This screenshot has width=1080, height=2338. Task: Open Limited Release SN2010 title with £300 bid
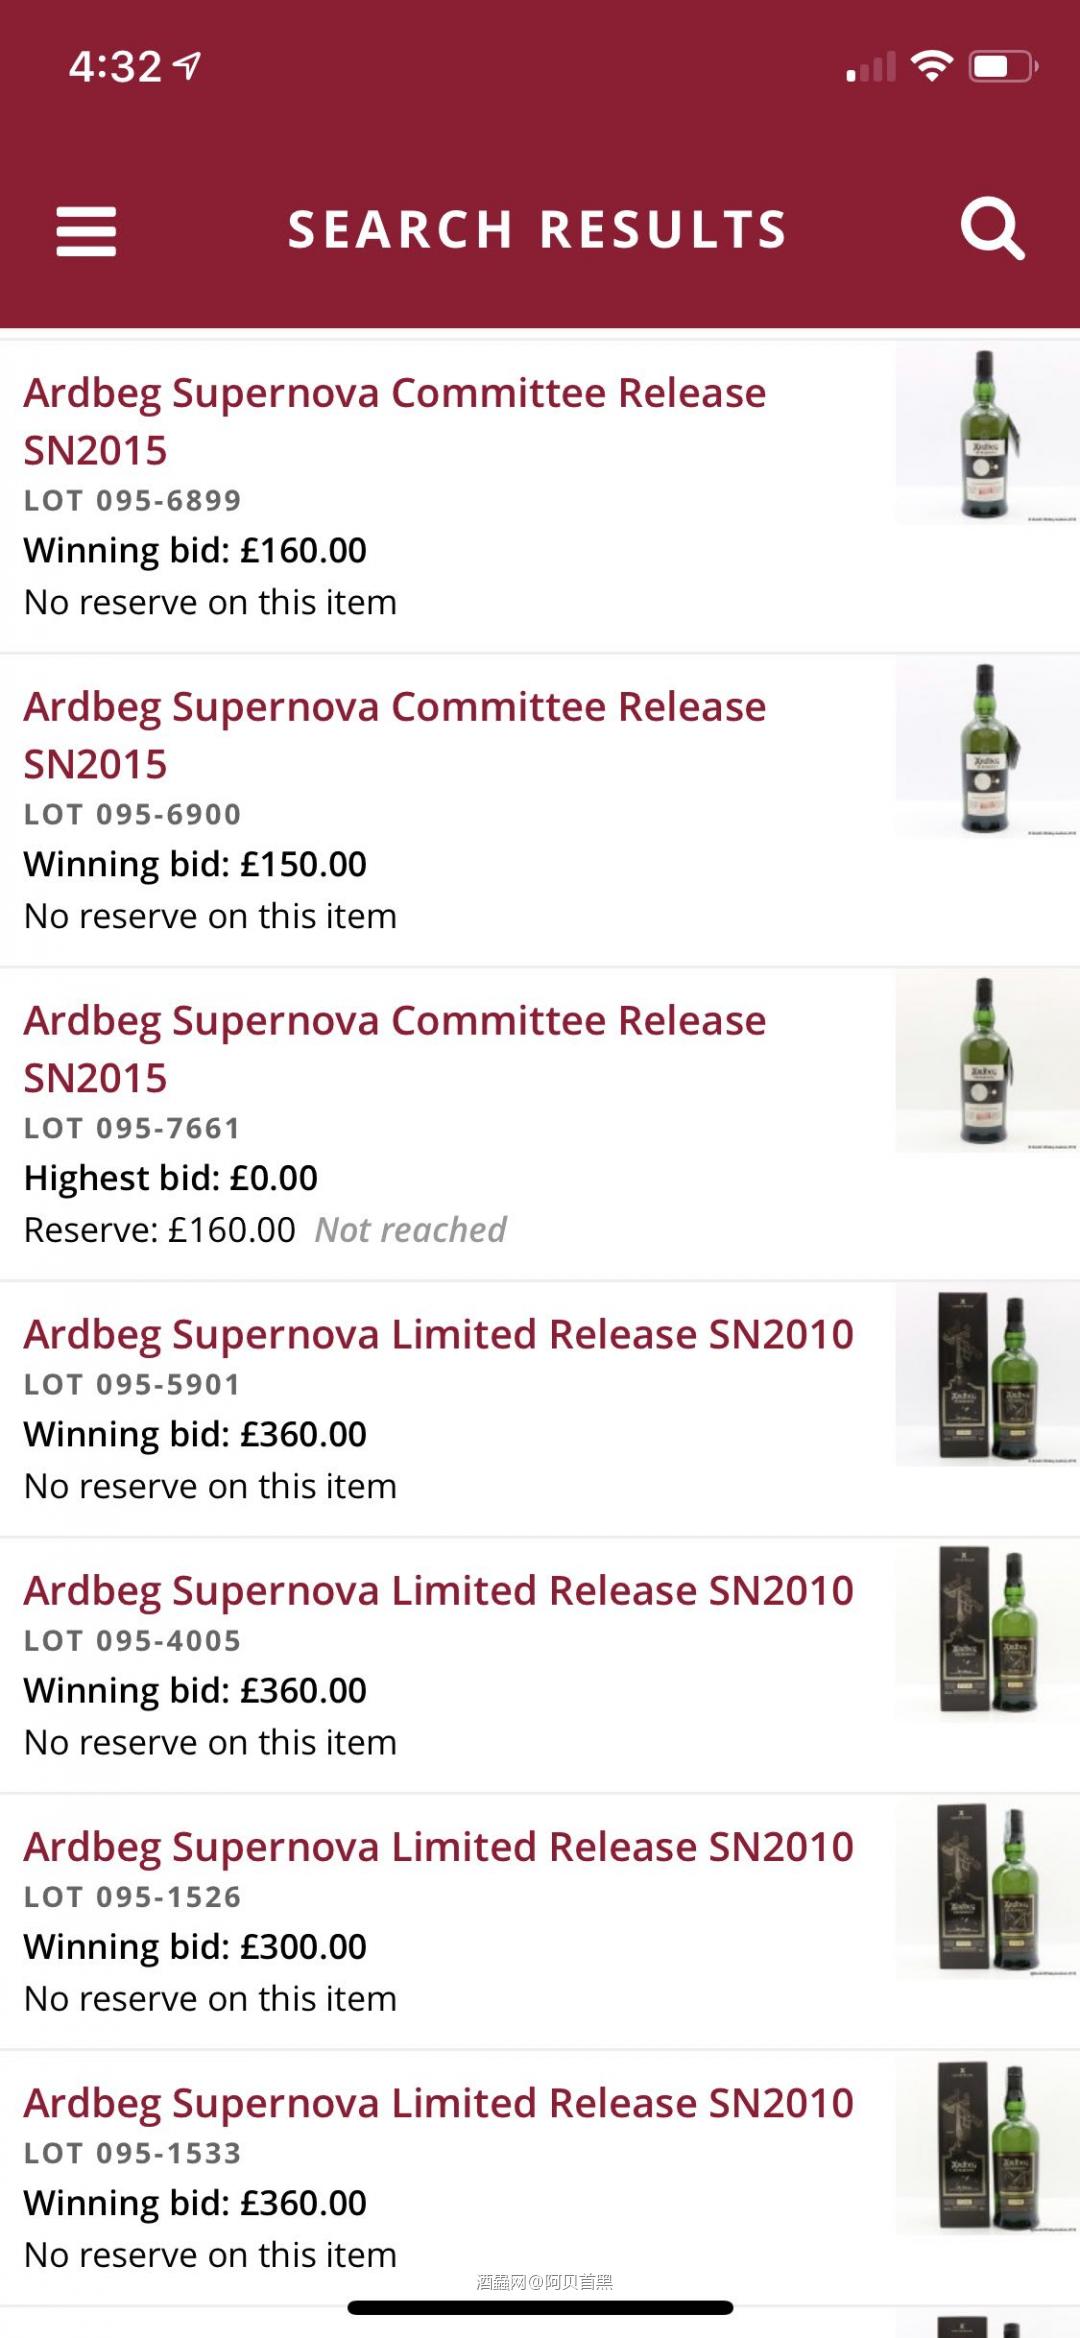point(438,1846)
